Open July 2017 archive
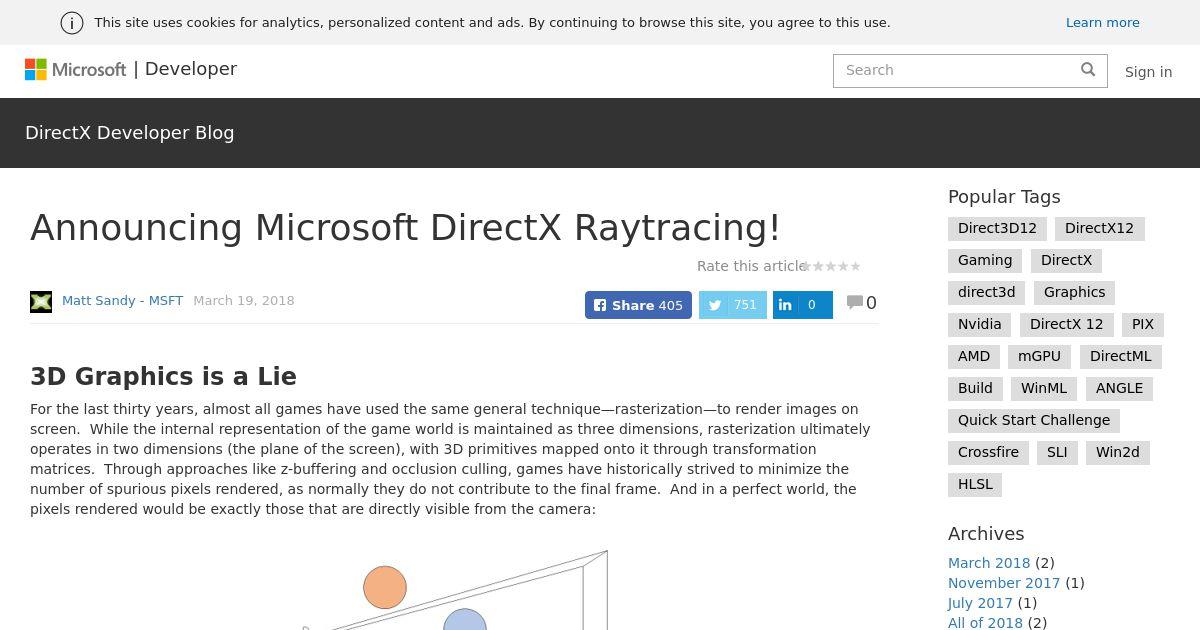 980,603
